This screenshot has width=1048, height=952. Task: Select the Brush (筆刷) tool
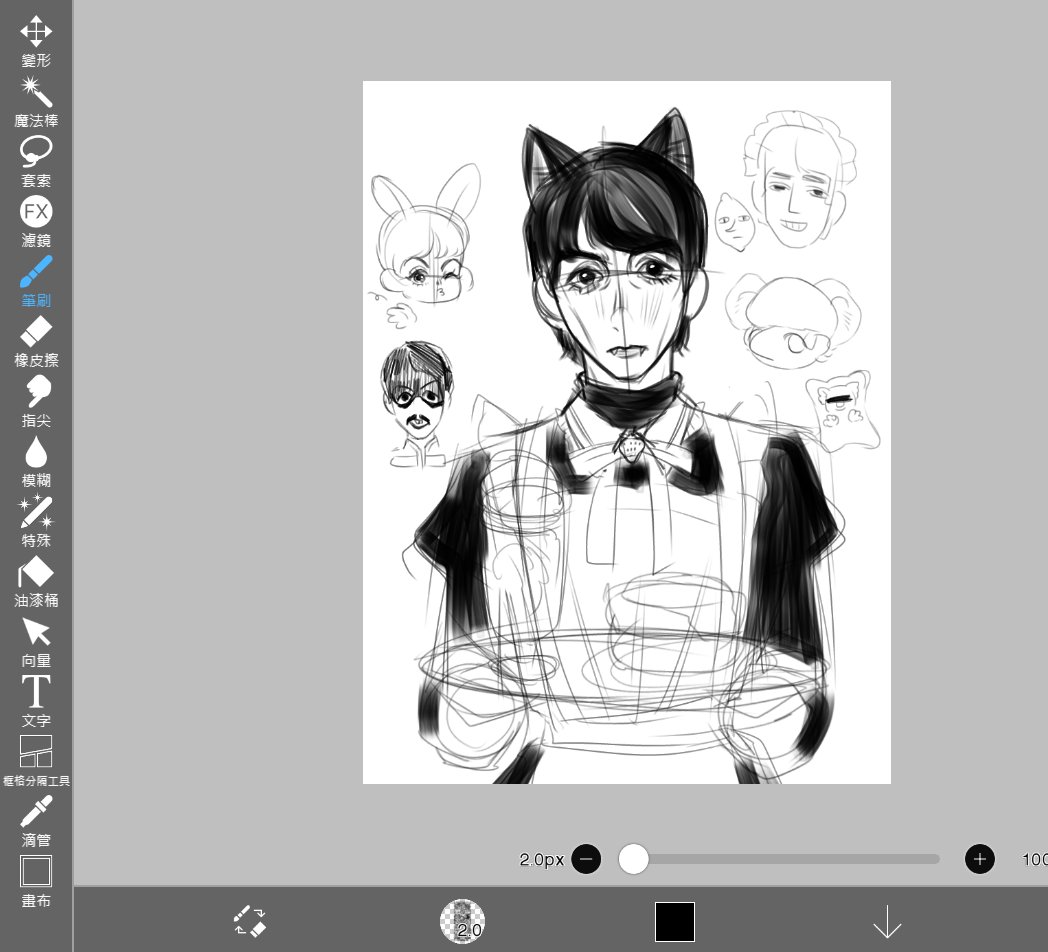click(x=35, y=281)
